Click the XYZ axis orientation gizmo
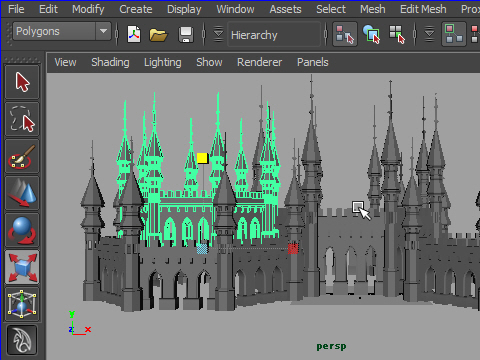This screenshot has height=360, width=480. (x=80, y=323)
